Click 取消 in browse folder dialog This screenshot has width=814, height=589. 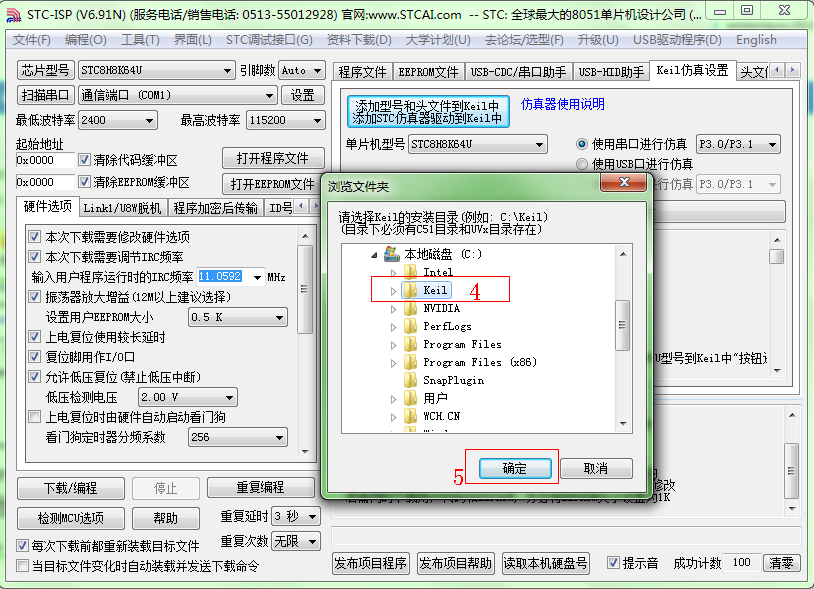[x=595, y=469]
